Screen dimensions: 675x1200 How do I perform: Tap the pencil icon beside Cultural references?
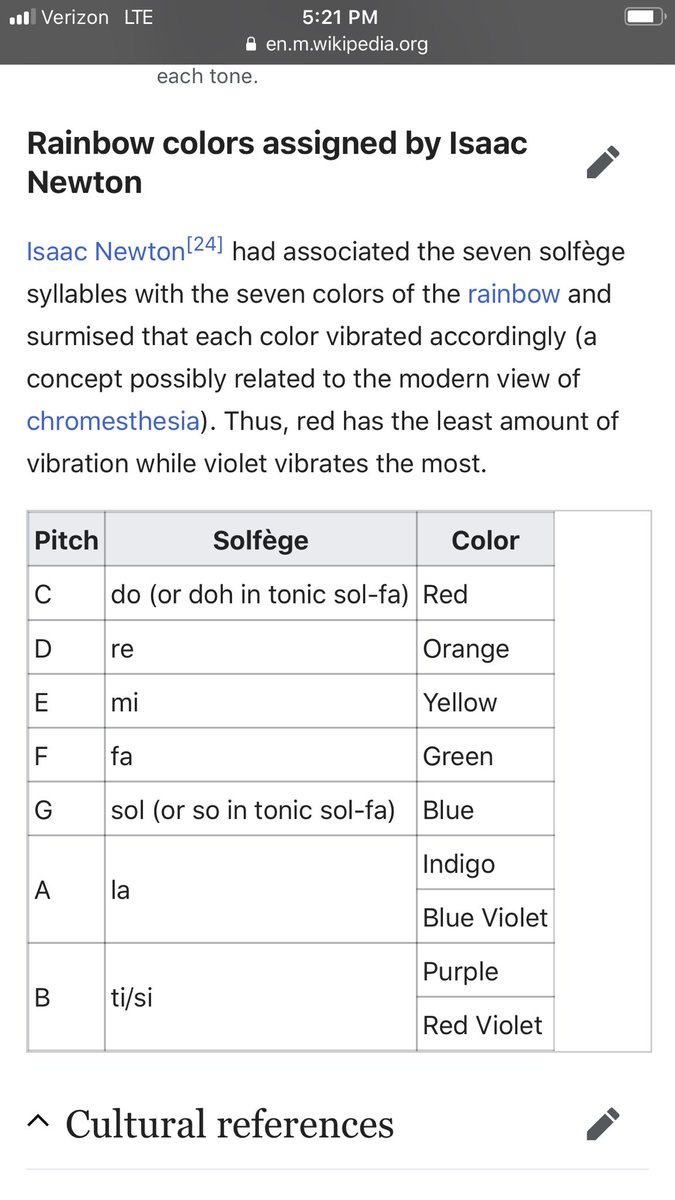603,1124
